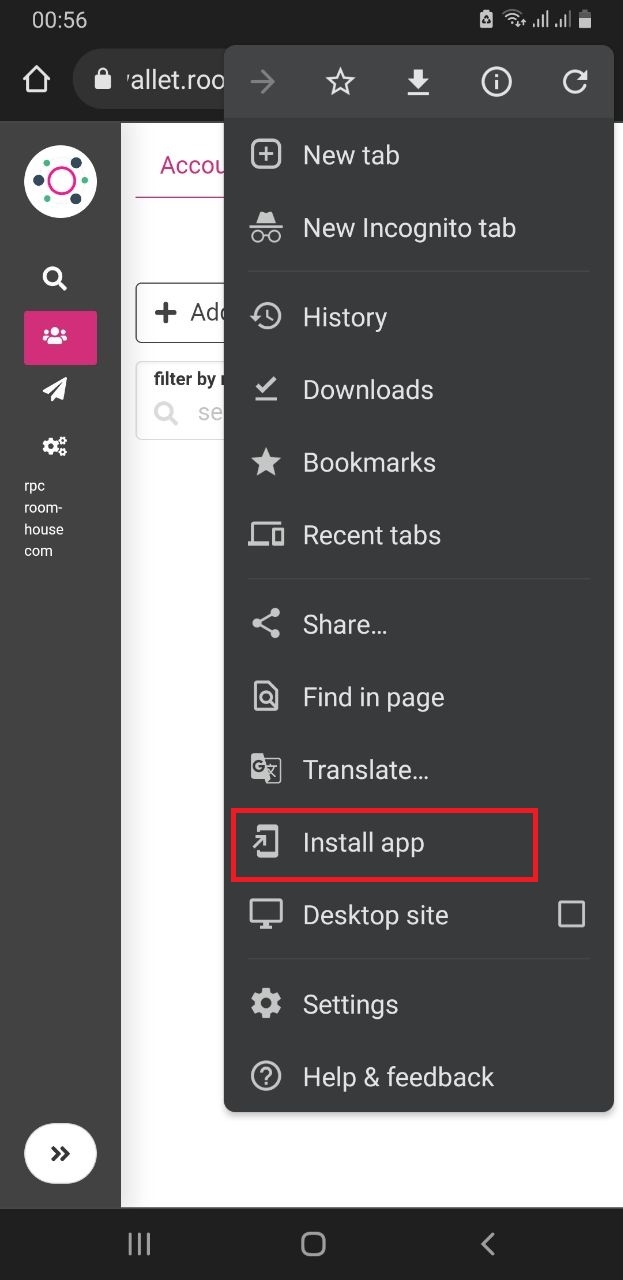Click the wallet logo in sidebar
The image size is (623, 1280).
pos(60,181)
